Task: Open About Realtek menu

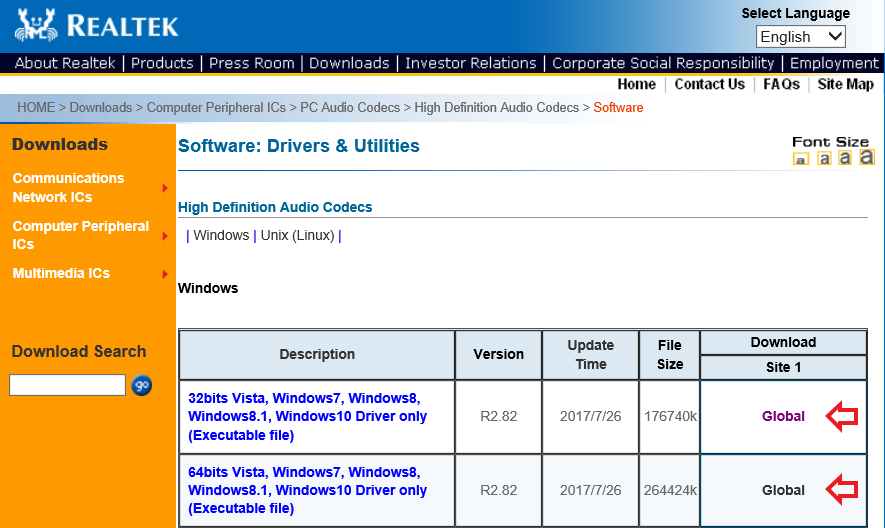Action: (65, 63)
